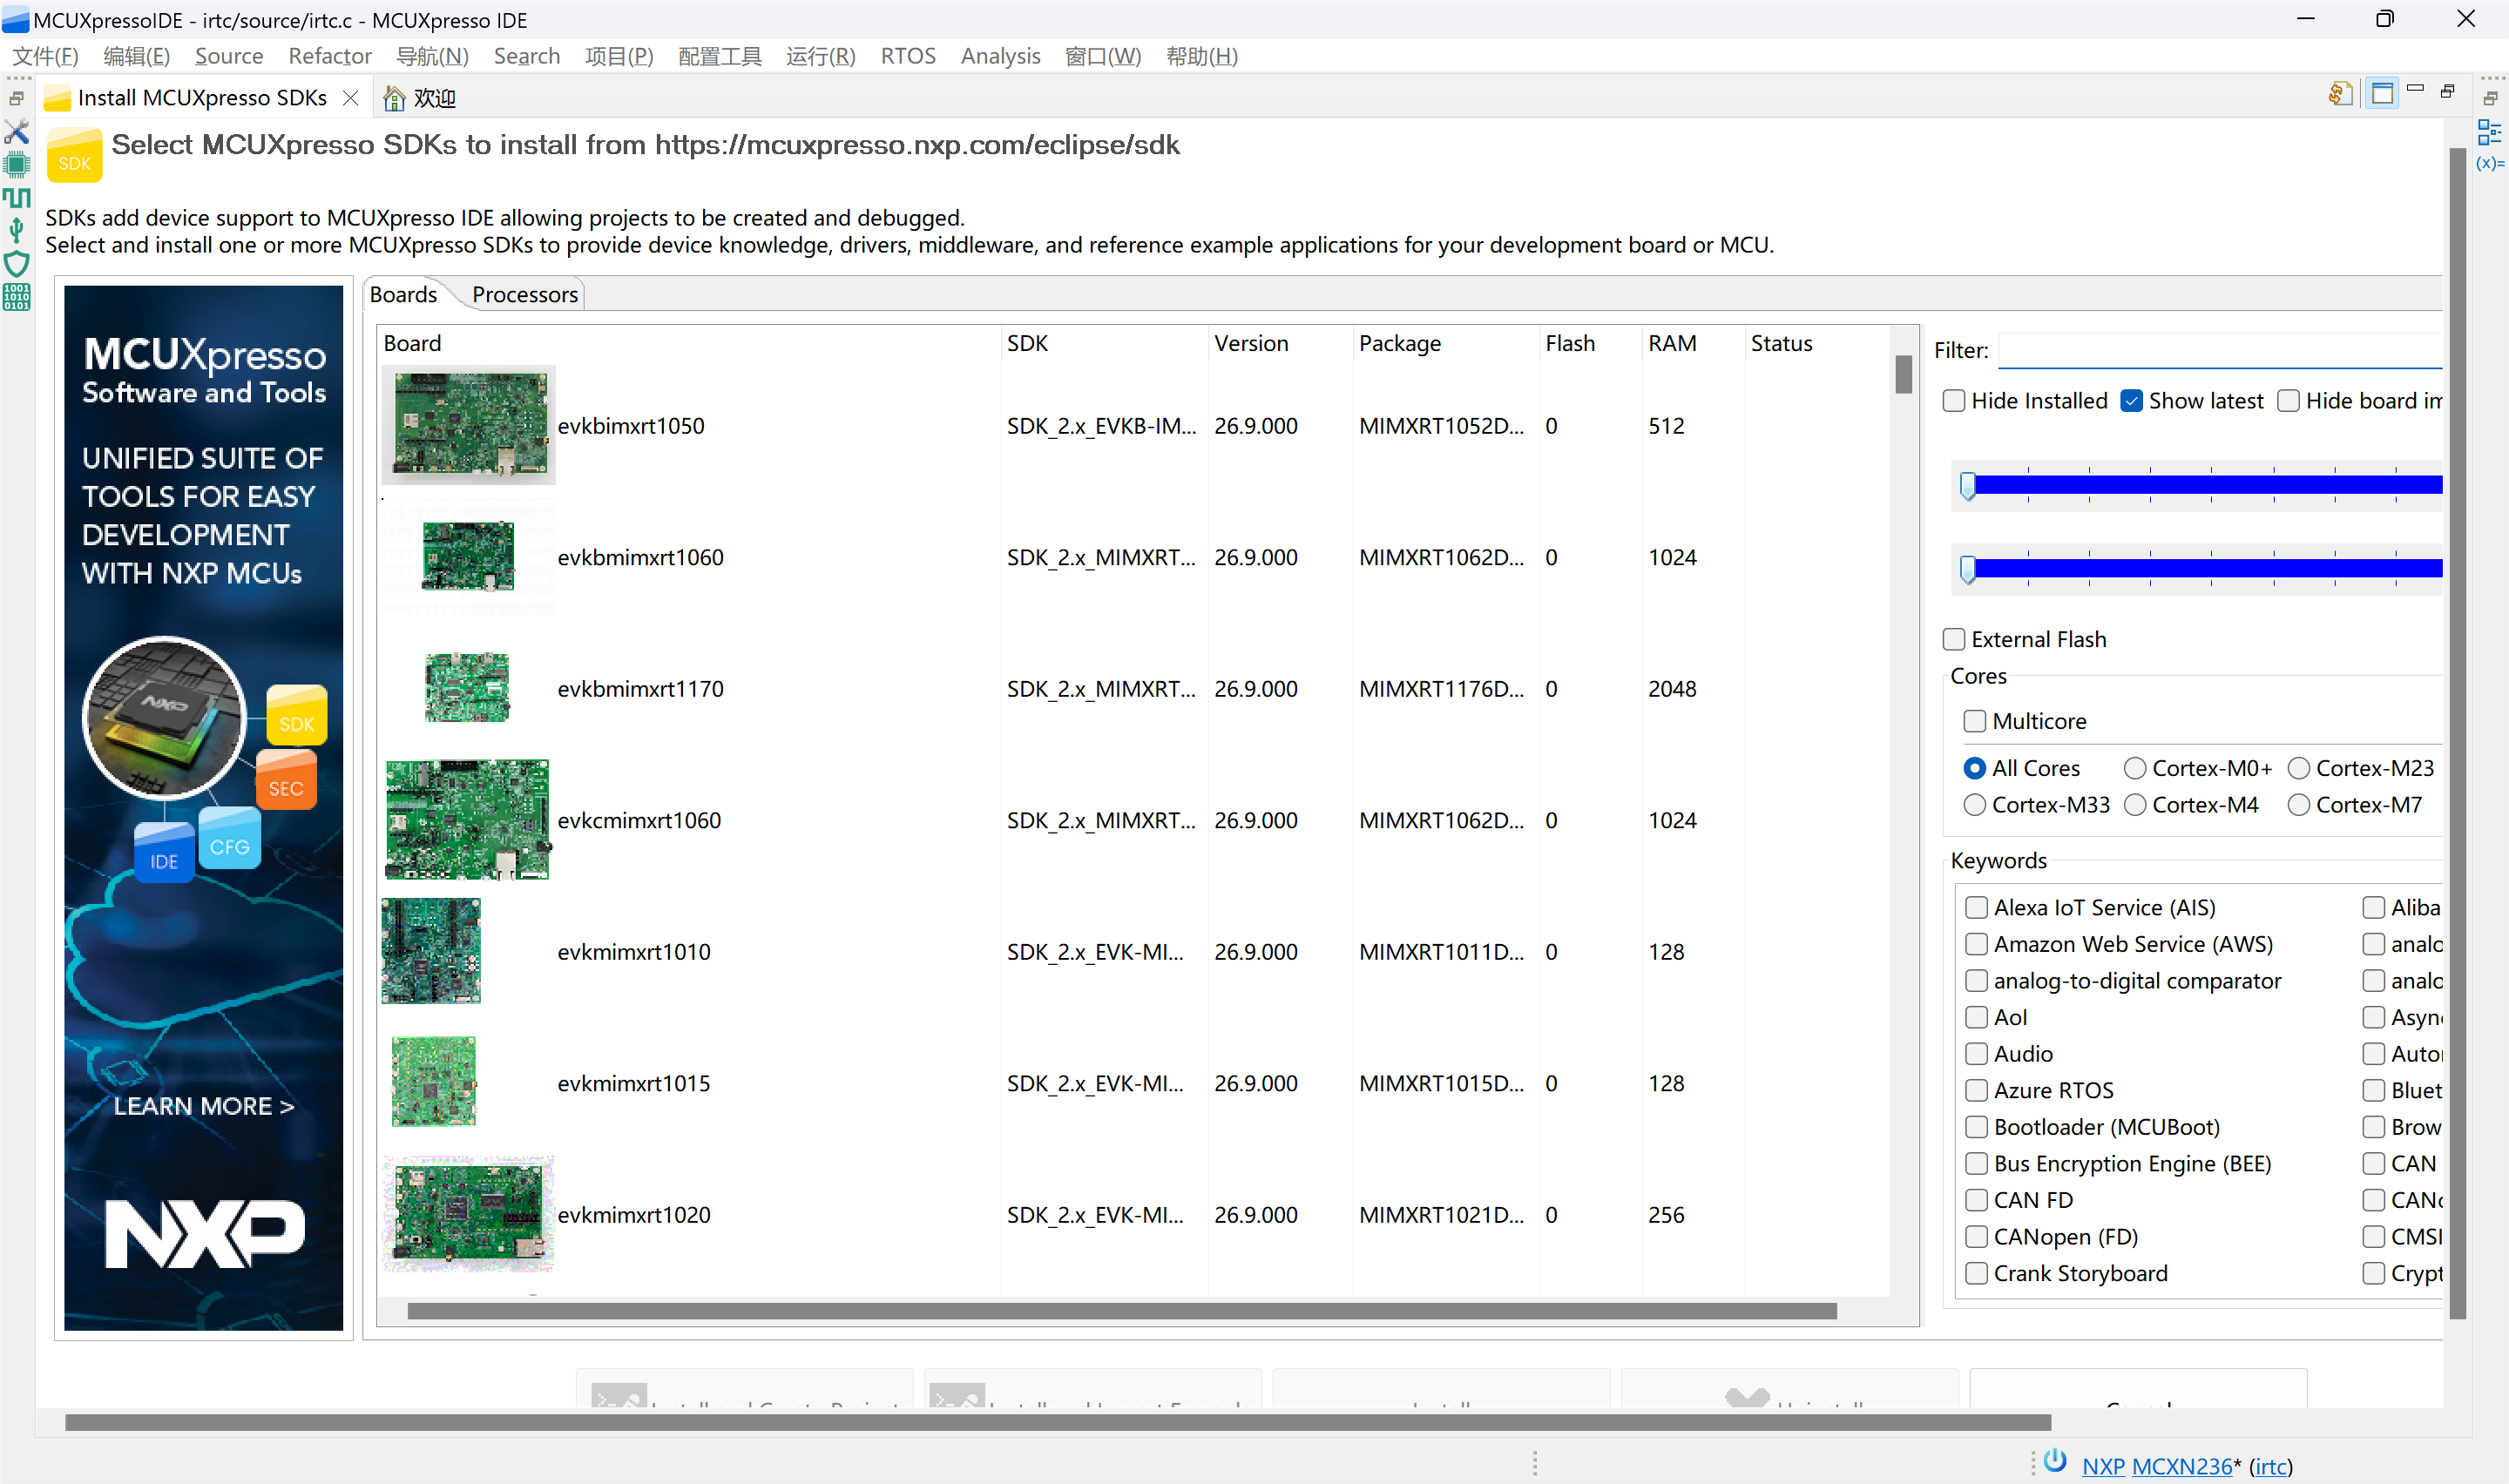This screenshot has width=2509, height=1484.
Task: Close the Install MCUXpresso SDKs tab
Action: (351, 98)
